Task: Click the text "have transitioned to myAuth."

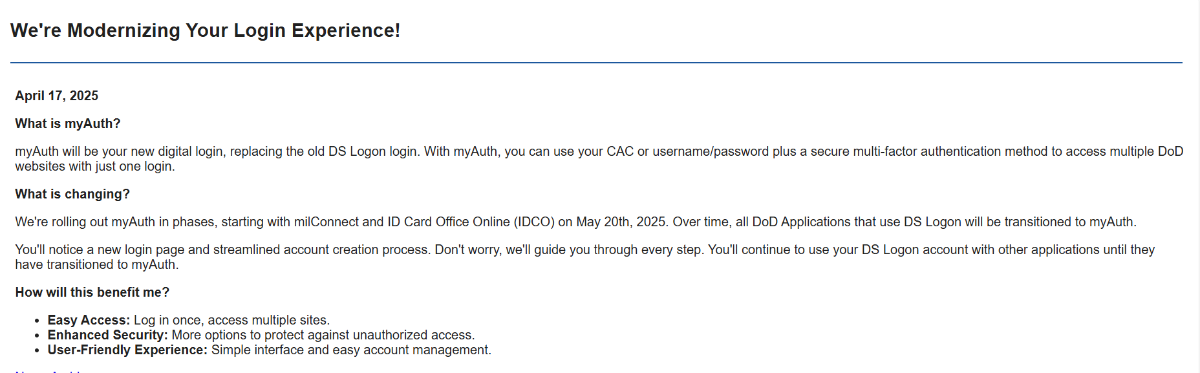Action: pyautogui.click(x=98, y=264)
